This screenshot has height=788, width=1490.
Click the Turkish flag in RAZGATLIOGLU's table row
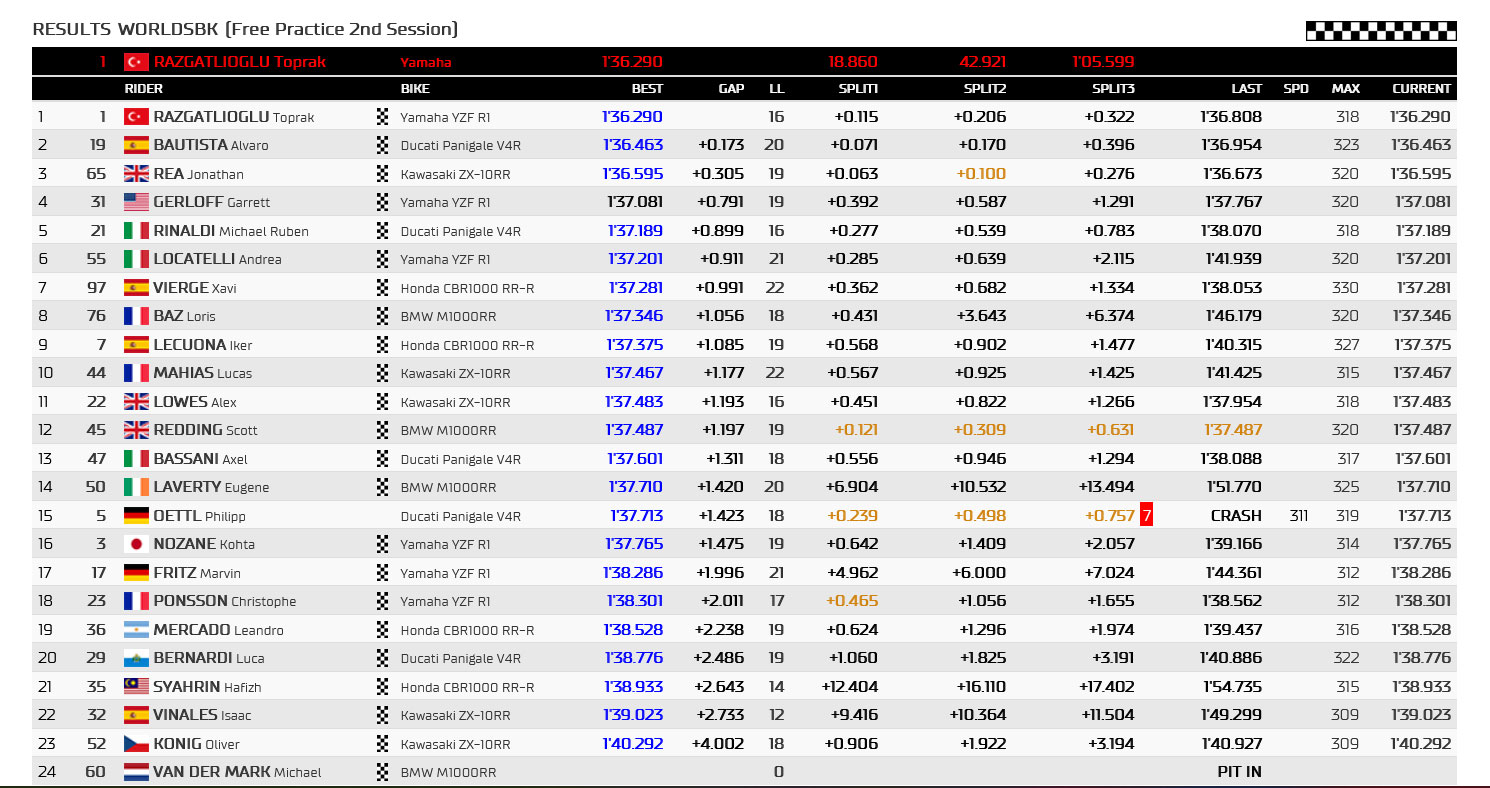click(136, 117)
